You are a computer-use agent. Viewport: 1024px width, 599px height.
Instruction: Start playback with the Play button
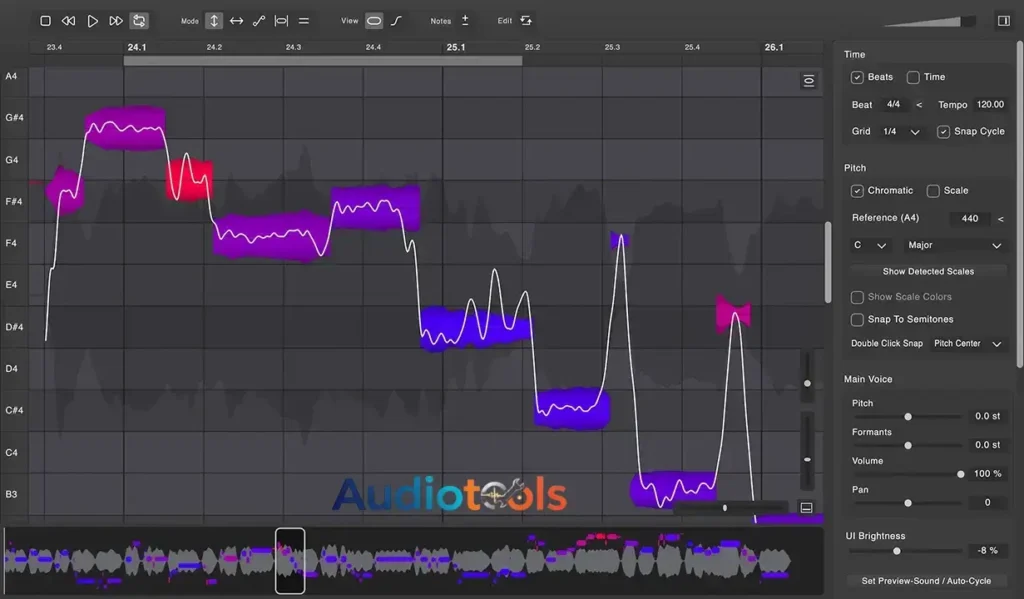(92, 20)
